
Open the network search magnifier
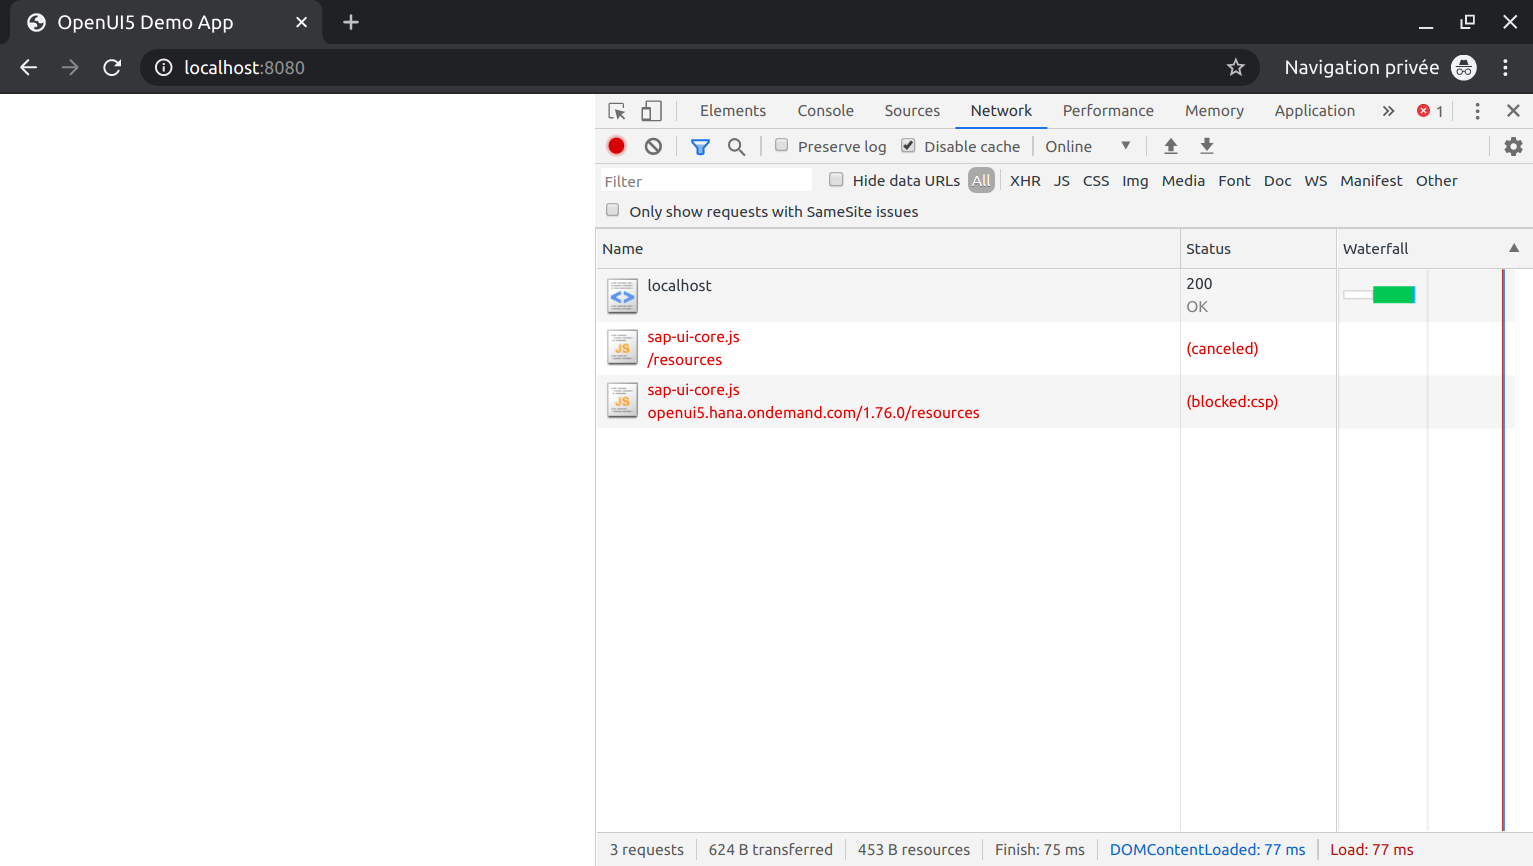coord(736,147)
